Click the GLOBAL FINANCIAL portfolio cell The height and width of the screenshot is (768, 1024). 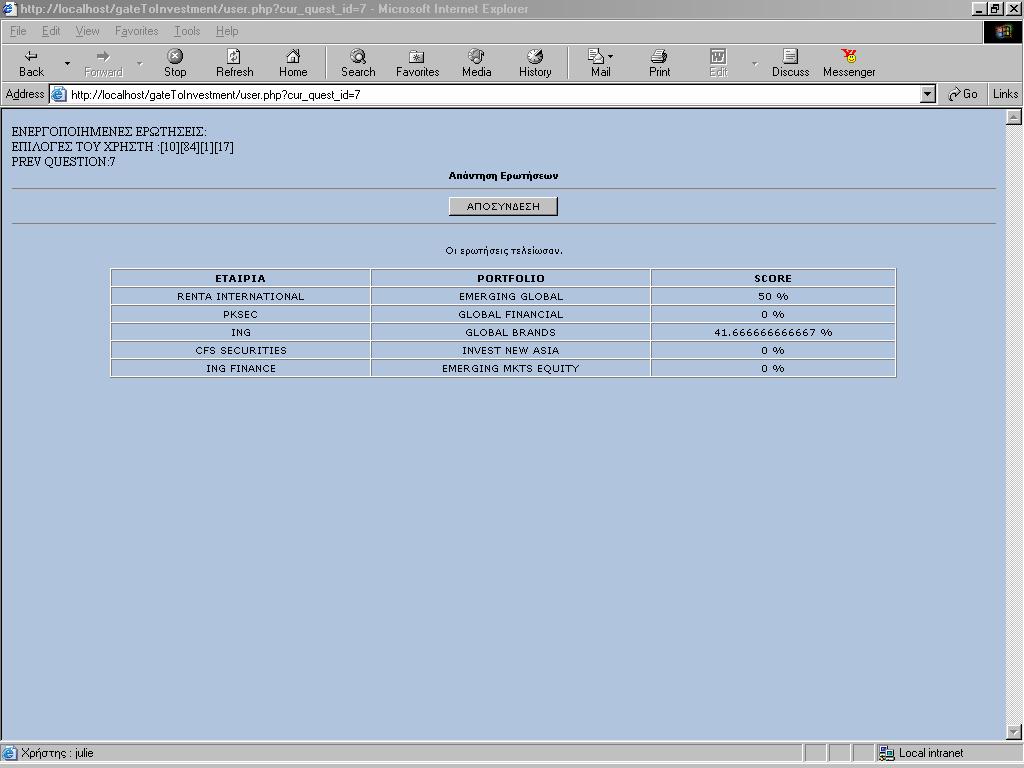(511, 314)
